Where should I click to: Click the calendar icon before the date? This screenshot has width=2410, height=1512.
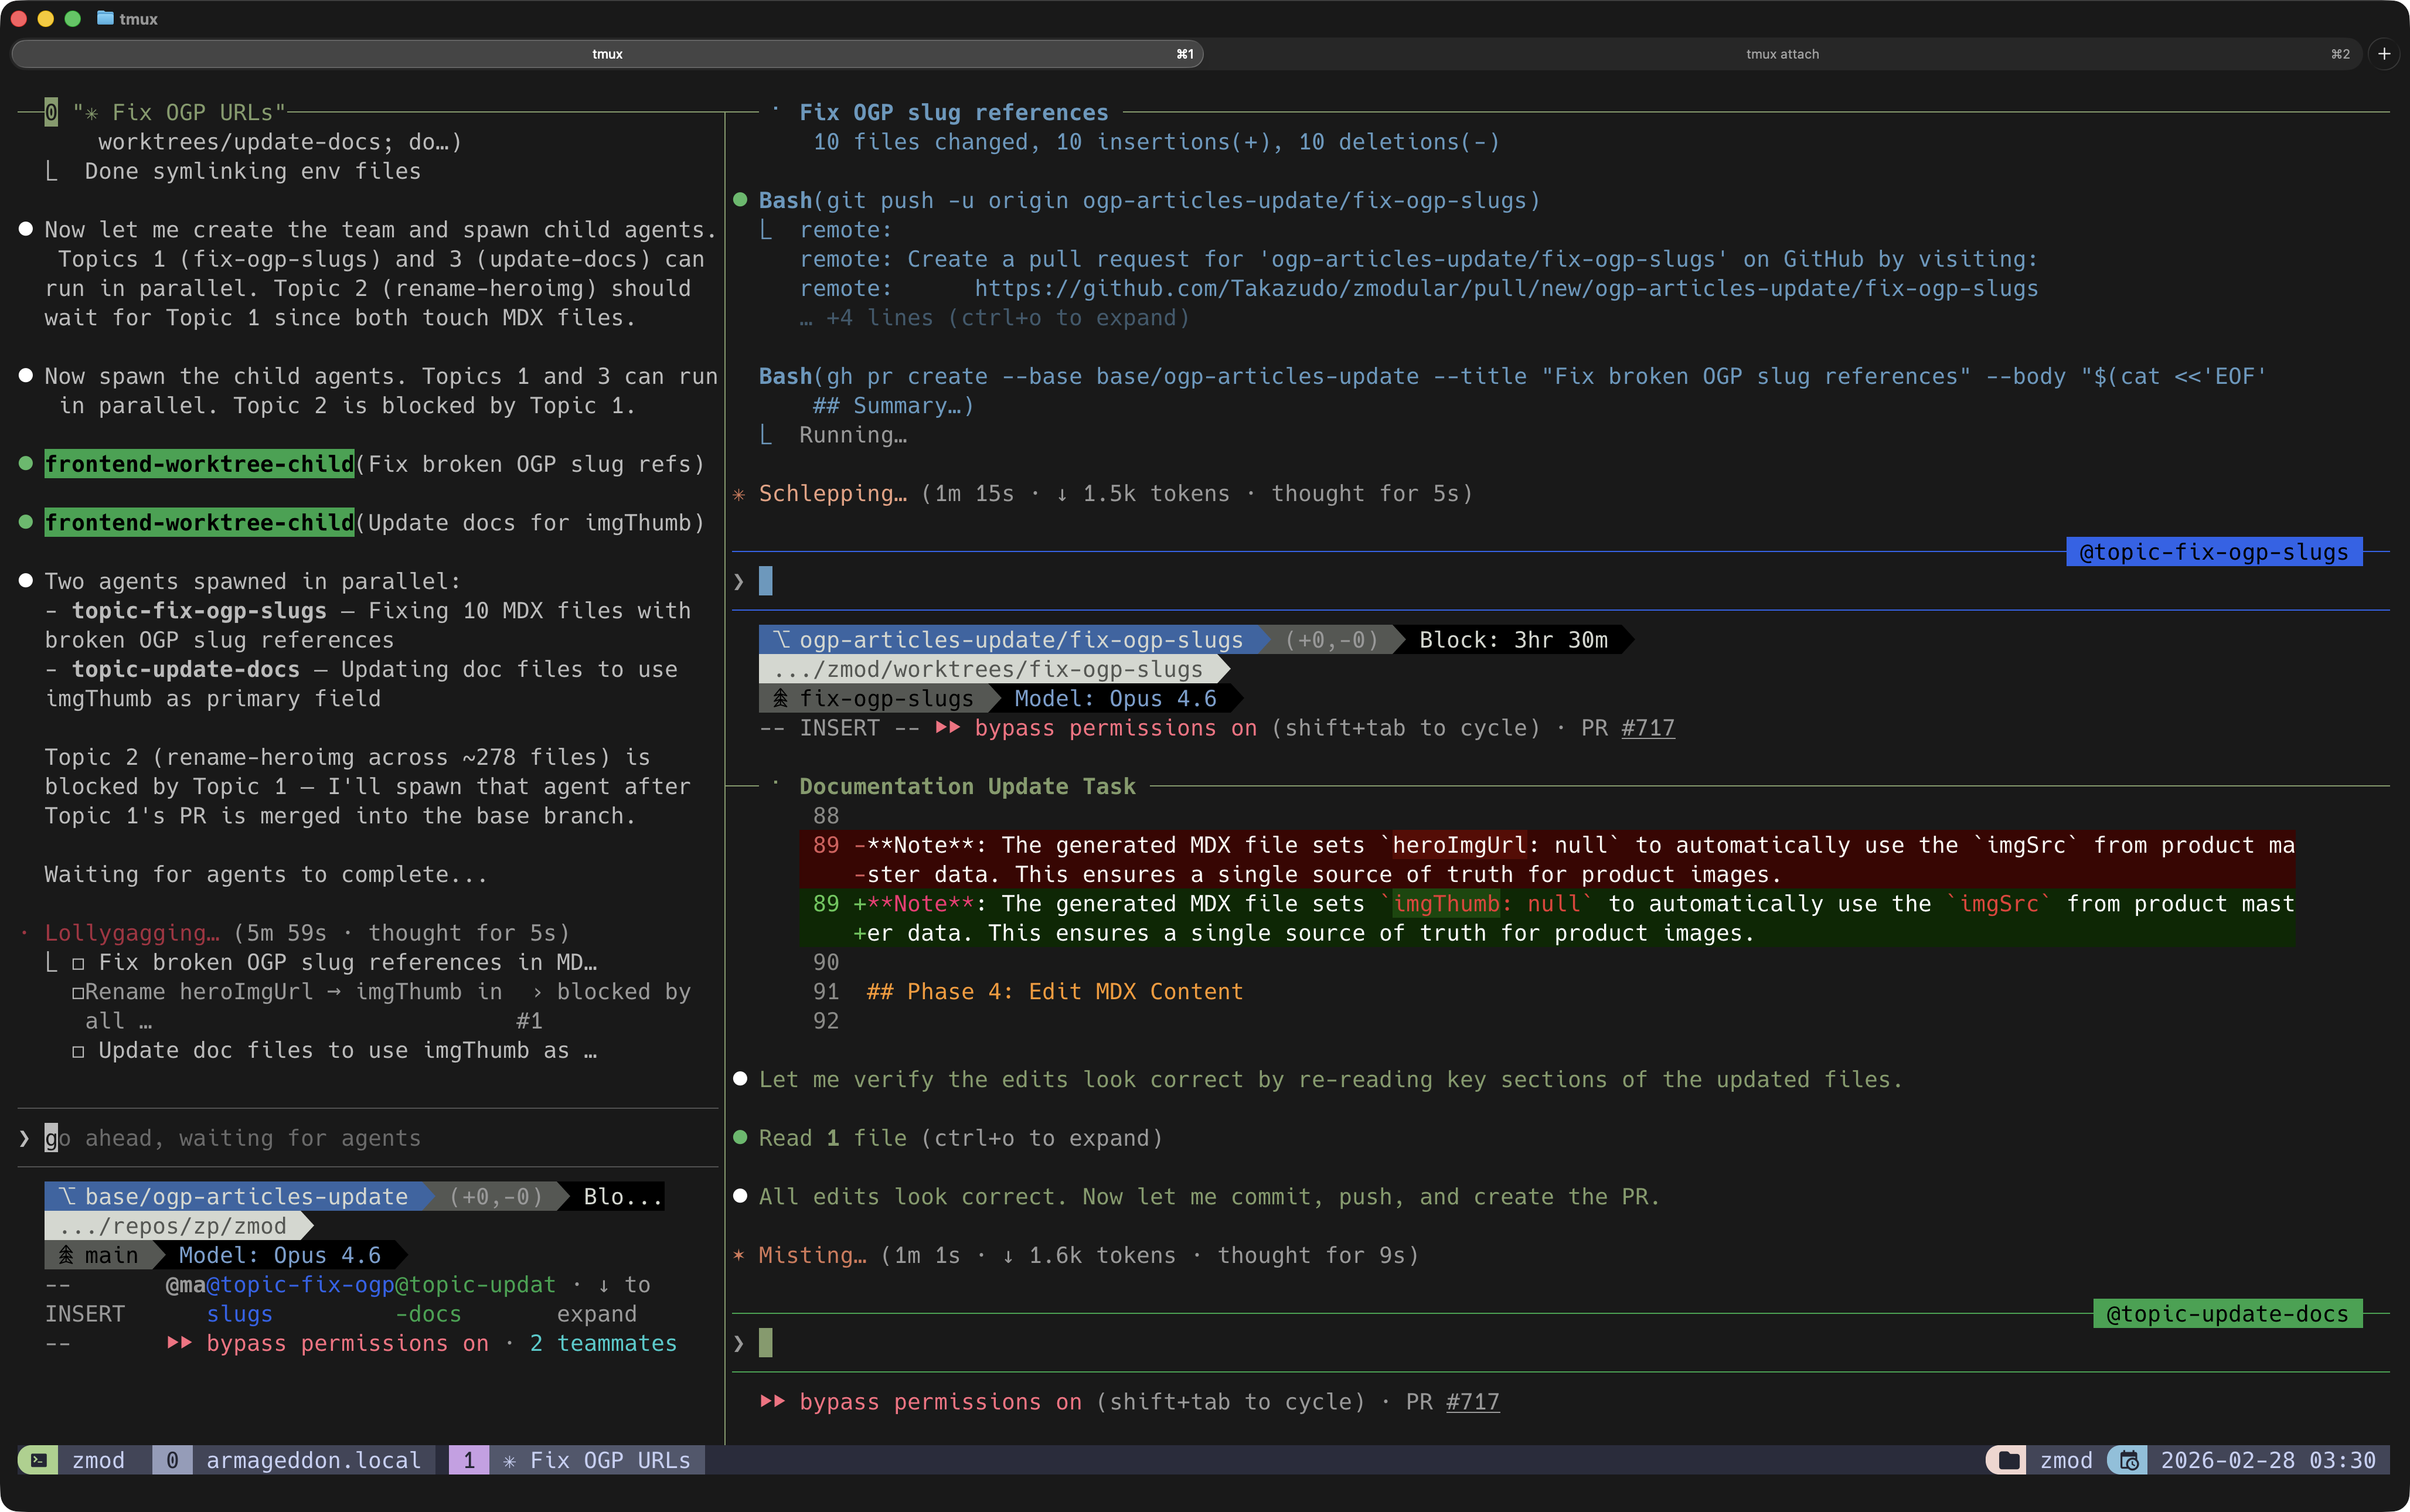coord(2128,1460)
